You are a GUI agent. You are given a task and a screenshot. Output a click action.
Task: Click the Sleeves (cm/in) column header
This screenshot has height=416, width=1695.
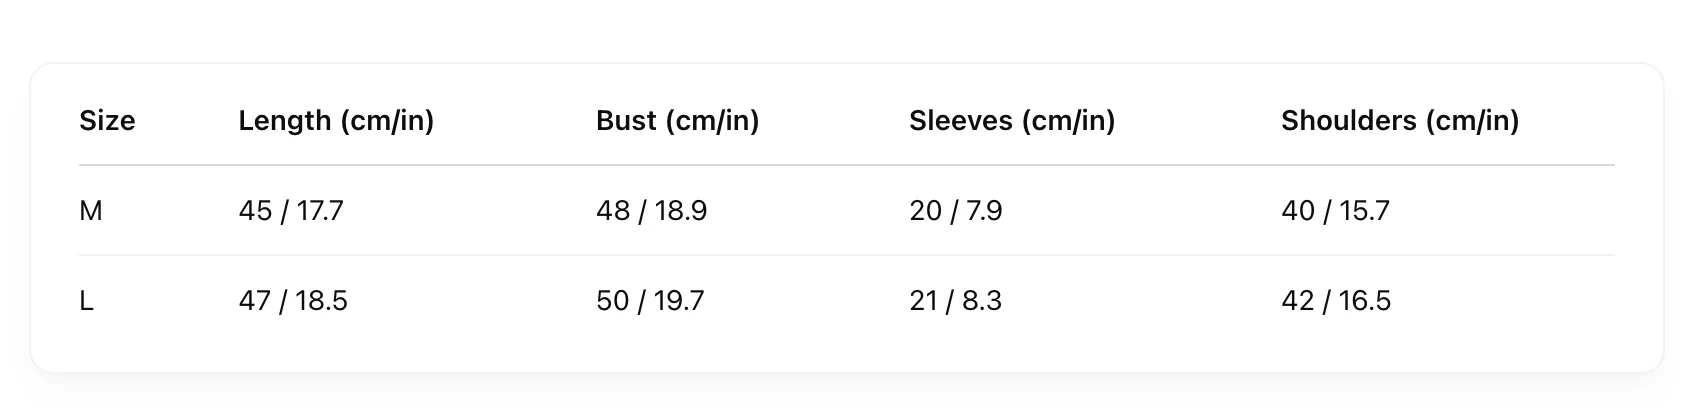(x=1012, y=121)
